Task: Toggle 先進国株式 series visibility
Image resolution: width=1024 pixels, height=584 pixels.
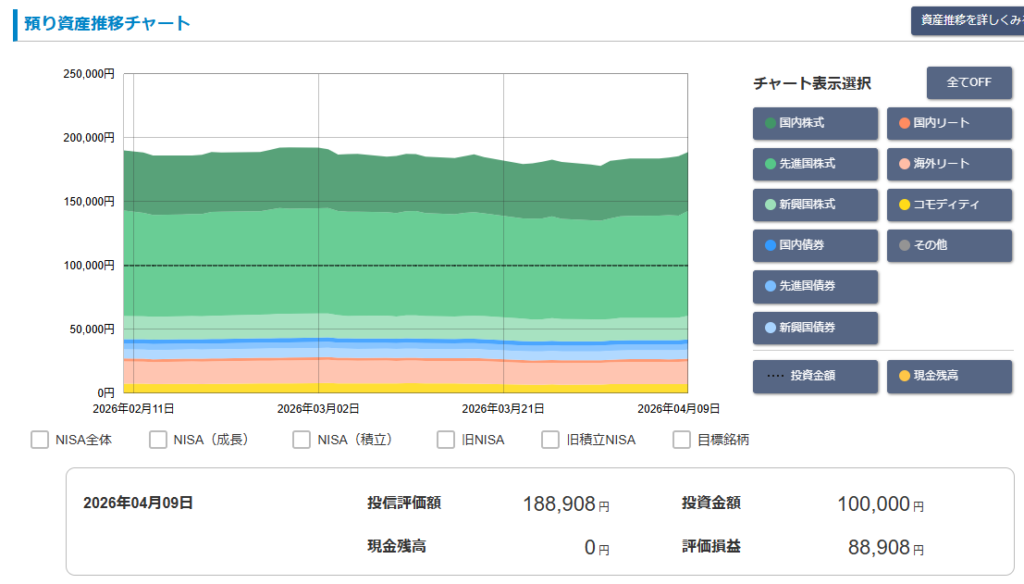Action: tap(815, 164)
